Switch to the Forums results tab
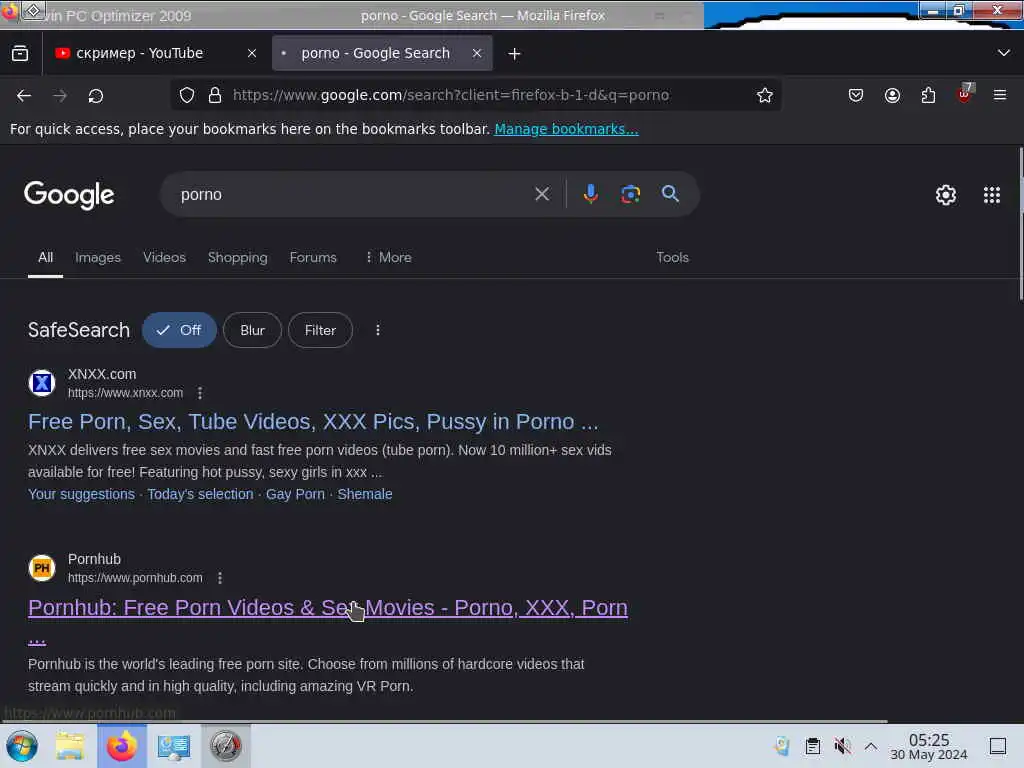1024x768 pixels. 313,257
